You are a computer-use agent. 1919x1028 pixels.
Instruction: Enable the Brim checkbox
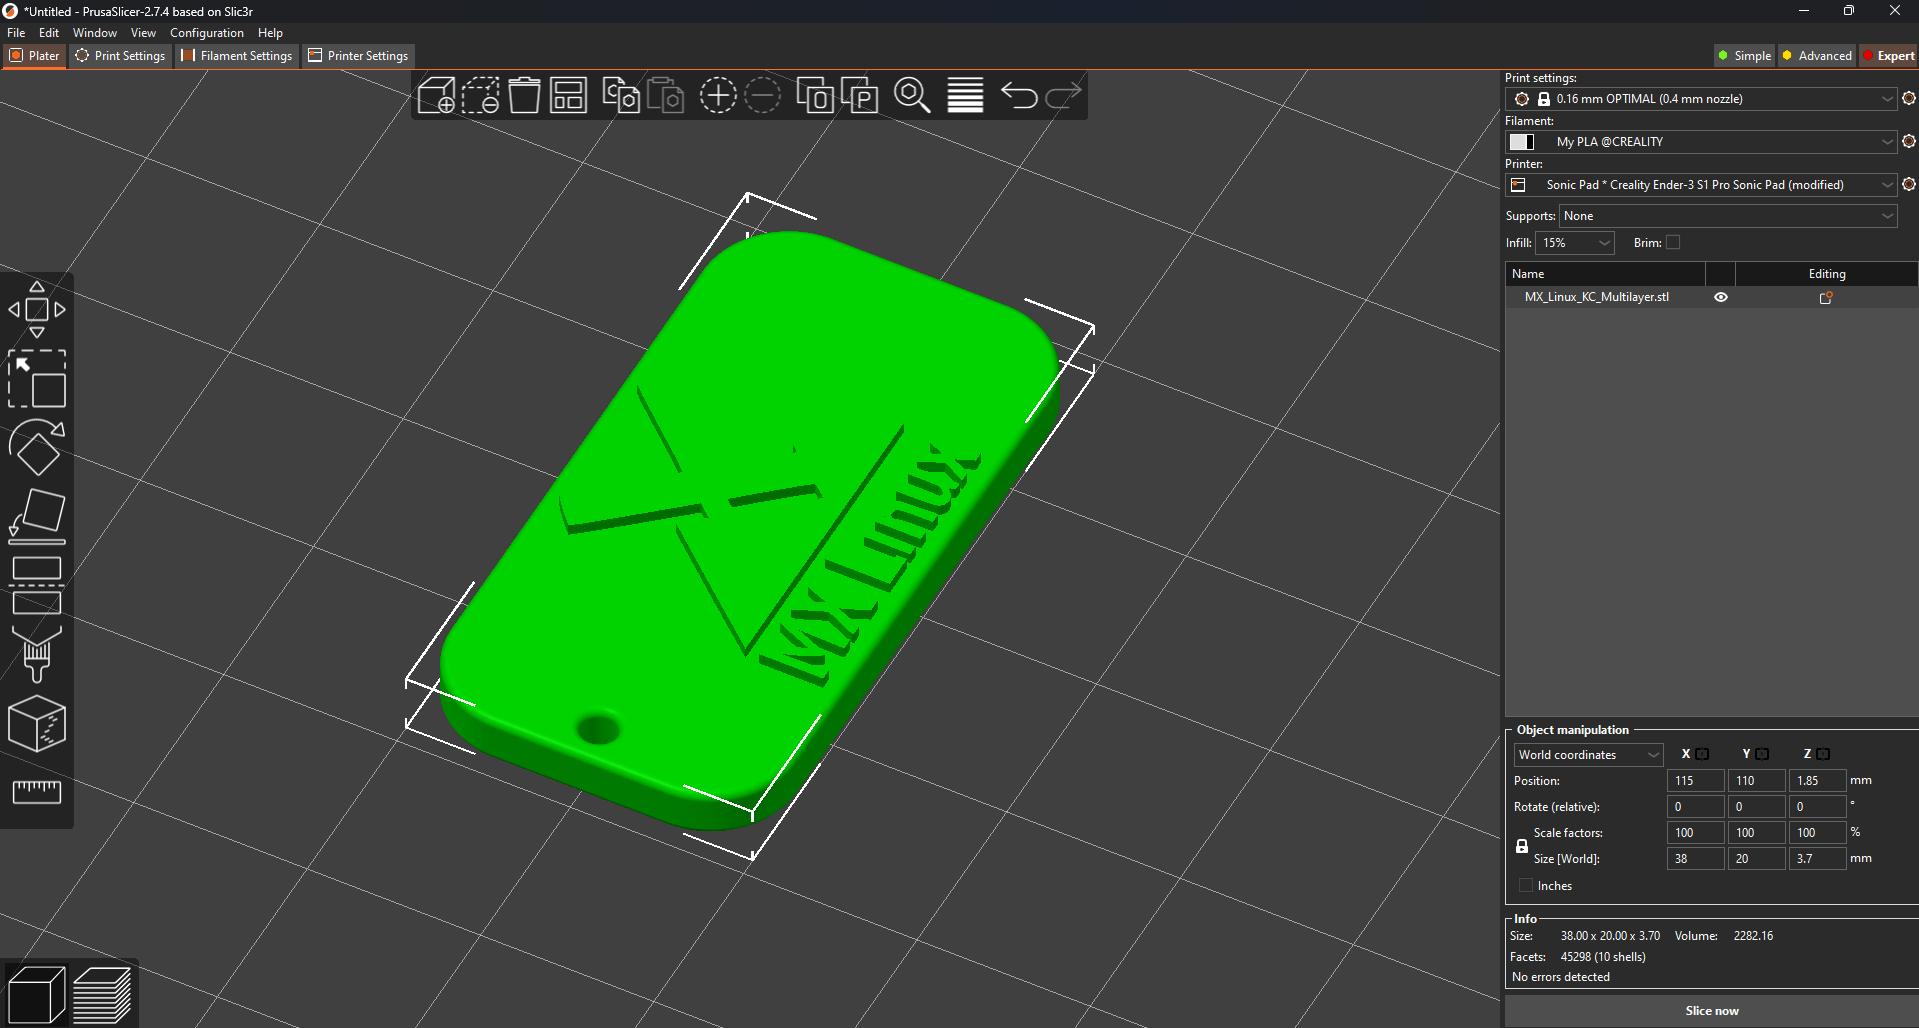(x=1671, y=242)
